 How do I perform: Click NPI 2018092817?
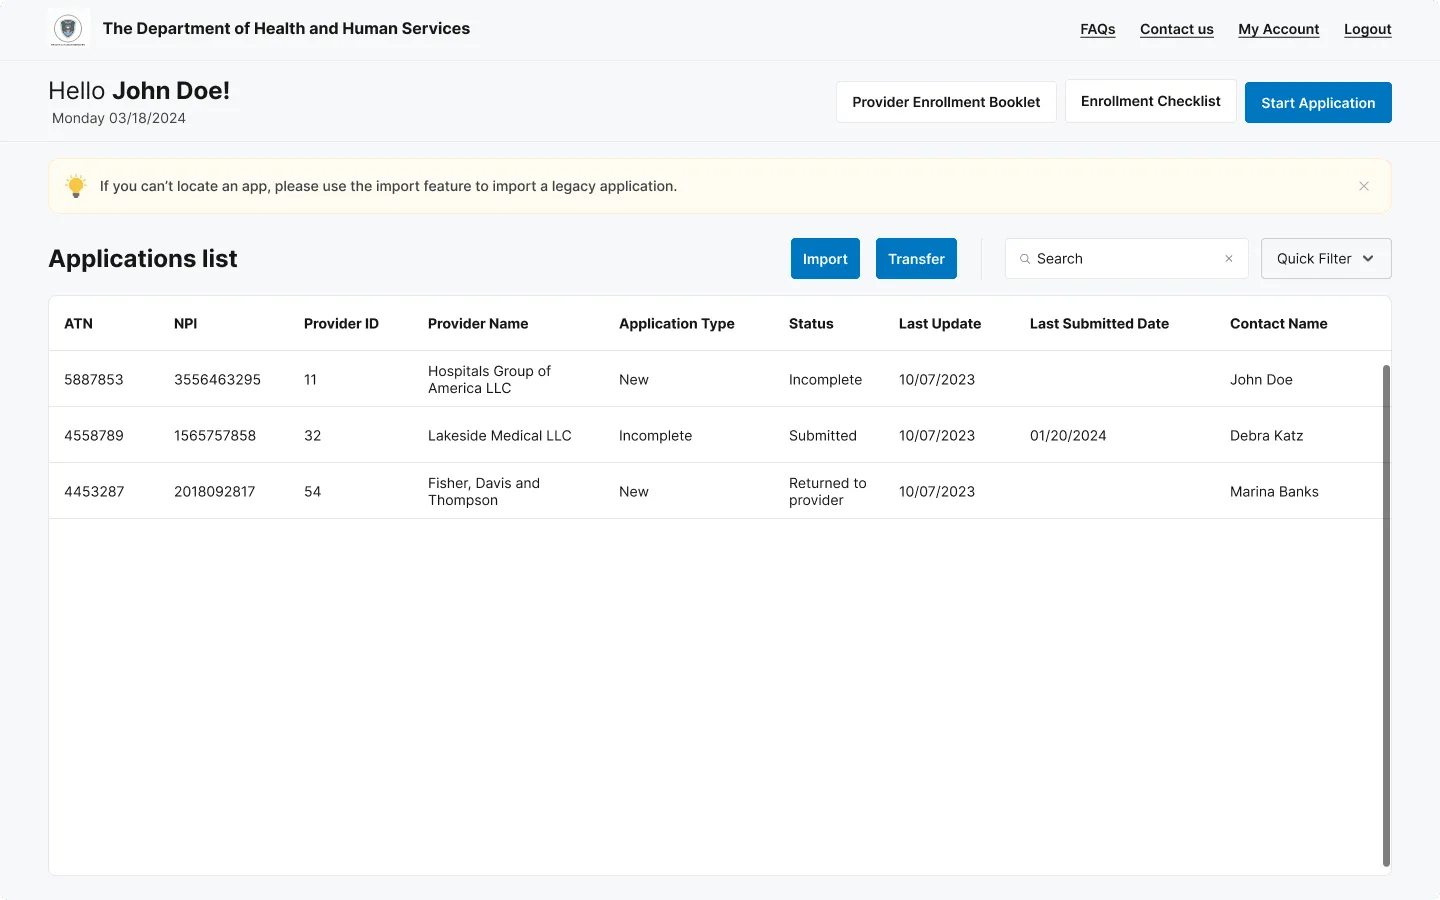tap(215, 492)
